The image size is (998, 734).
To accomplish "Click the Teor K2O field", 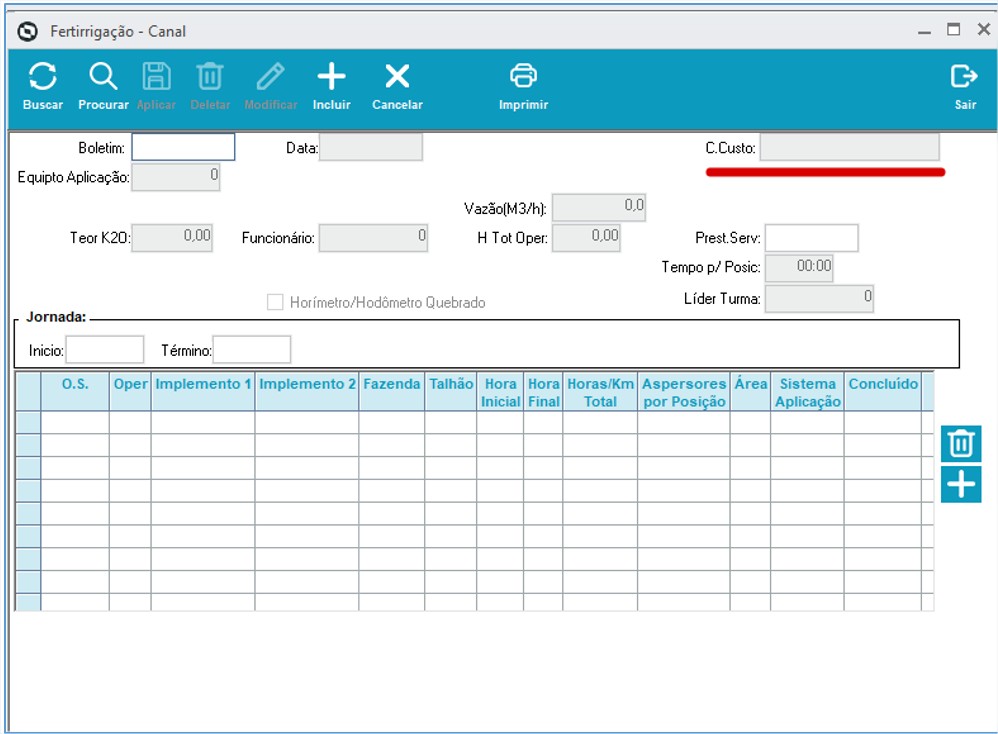I will 172,237.
